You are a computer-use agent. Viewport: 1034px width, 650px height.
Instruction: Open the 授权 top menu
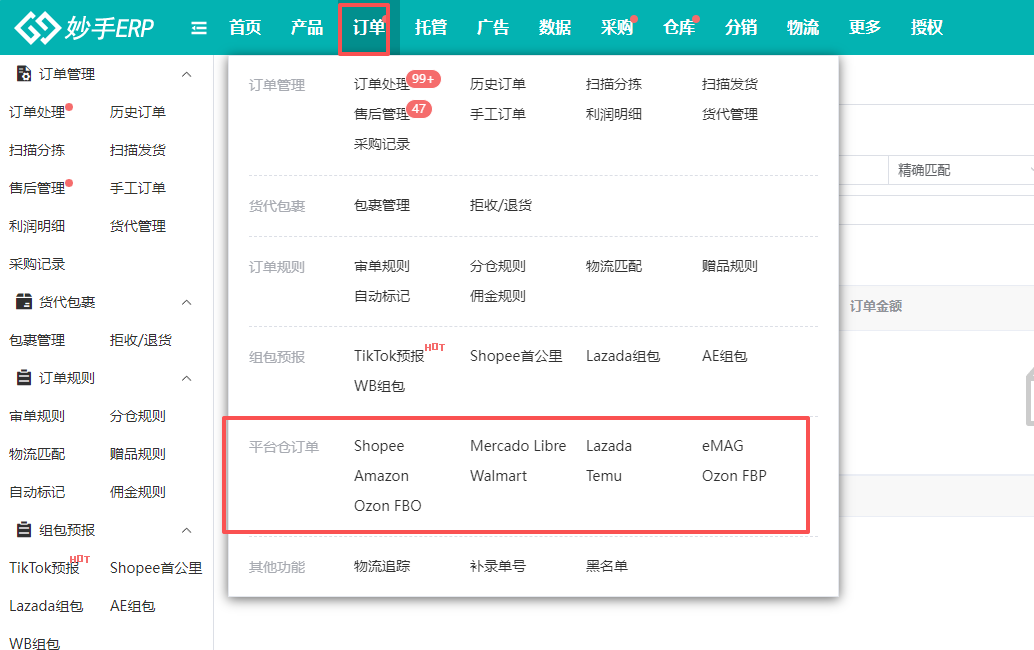(x=927, y=28)
